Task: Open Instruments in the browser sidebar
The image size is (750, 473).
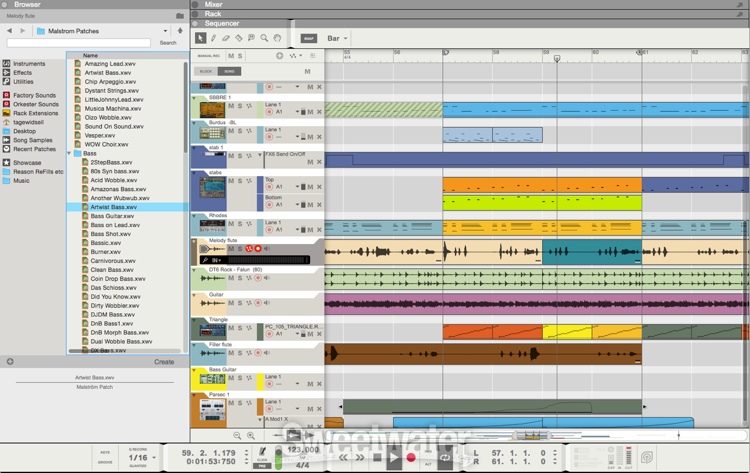Action: pos(28,64)
